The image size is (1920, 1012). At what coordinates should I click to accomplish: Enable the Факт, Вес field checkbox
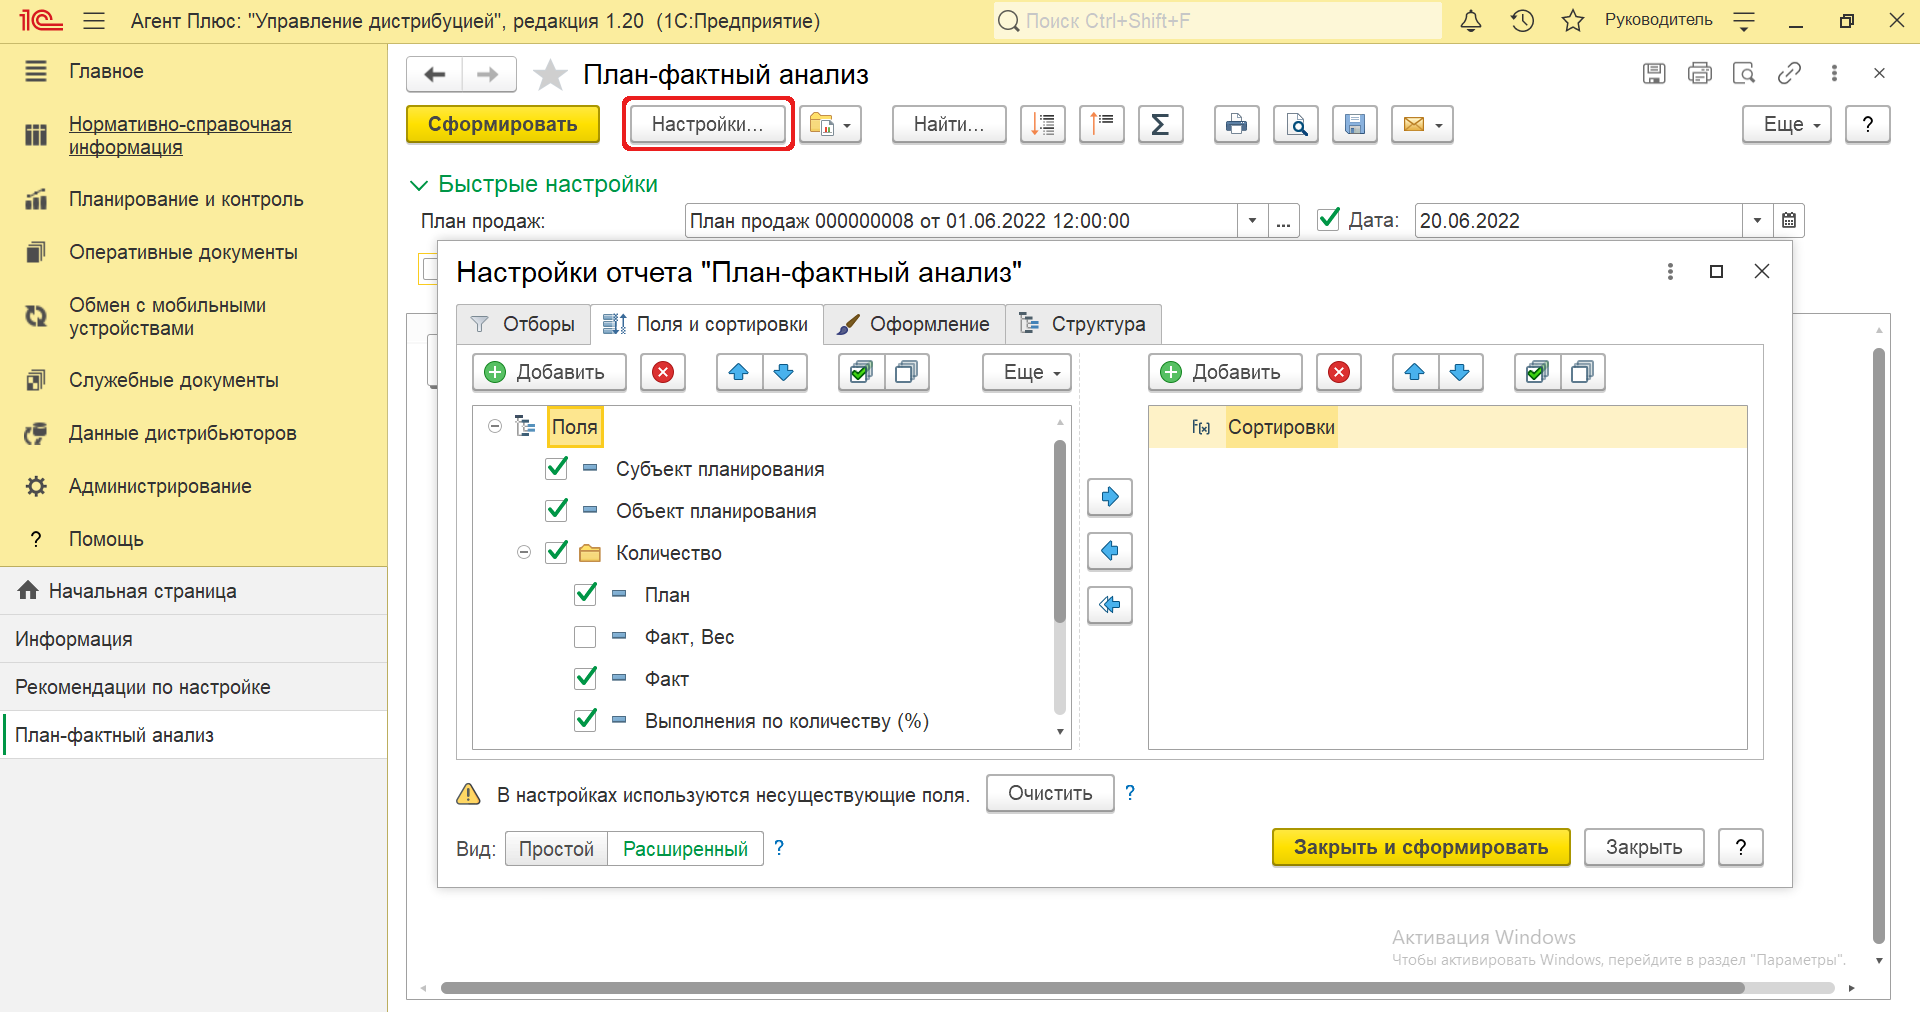click(585, 637)
